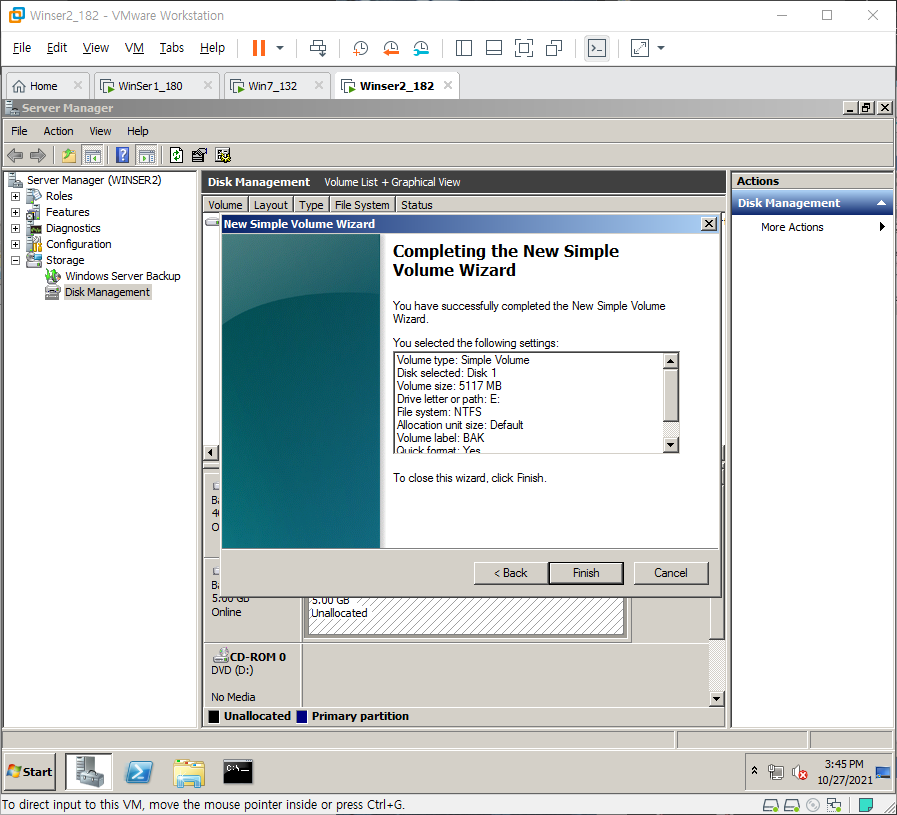The image size is (897, 815).
Task: Toggle the VMware library sidebar
Action: pyautogui.click(x=463, y=48)
